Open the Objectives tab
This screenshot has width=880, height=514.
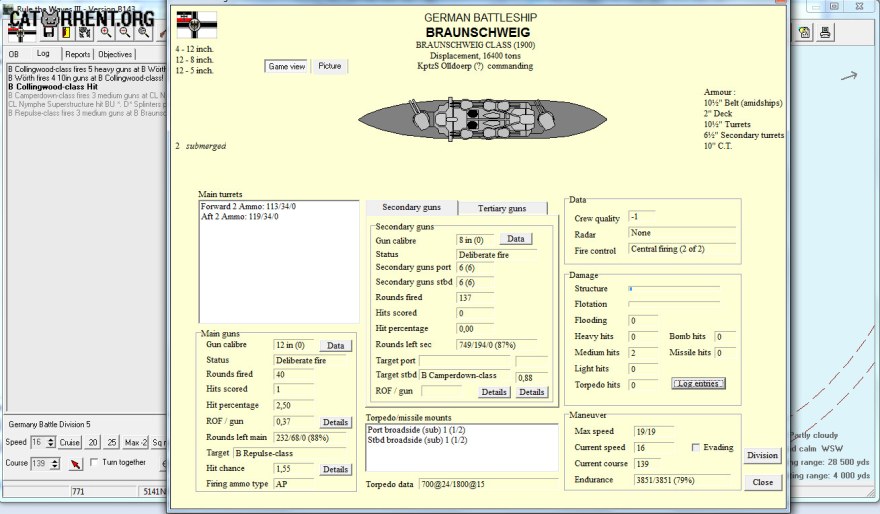click(x=115, y=54)
